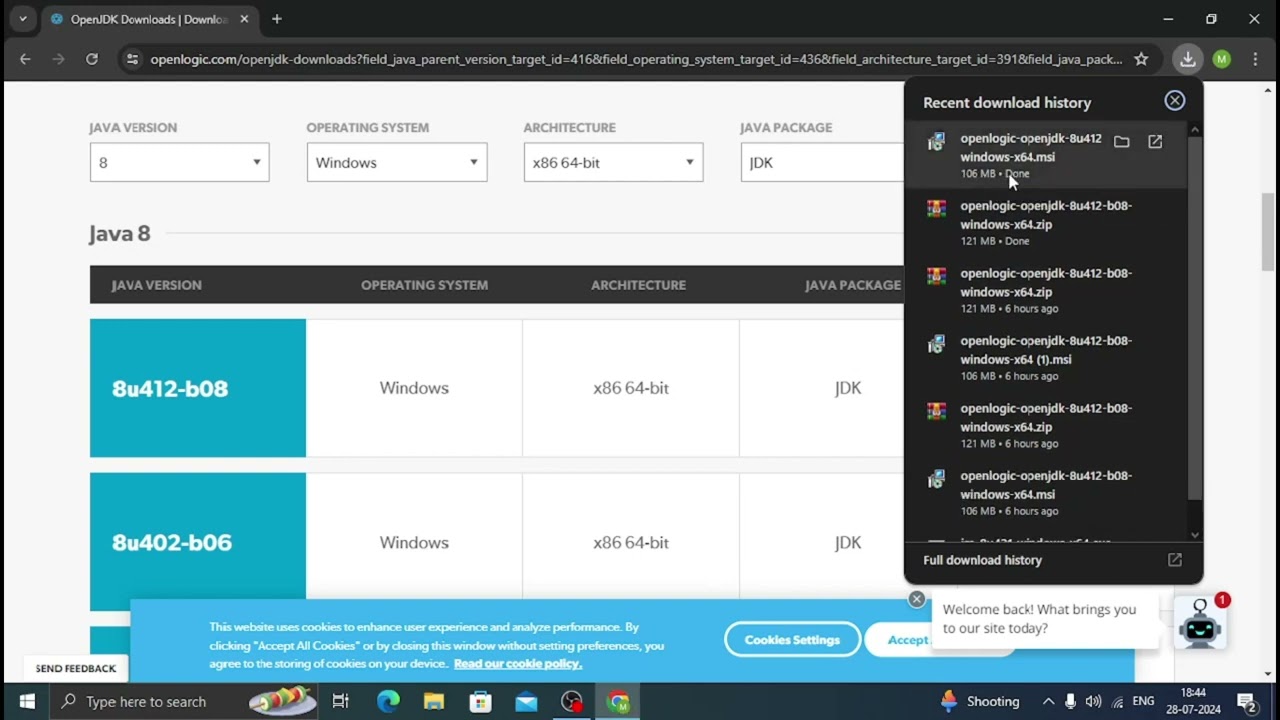1280x720 pixels.
Task: Open the Mail app from taskbar
Action: [x=526, y=701]
